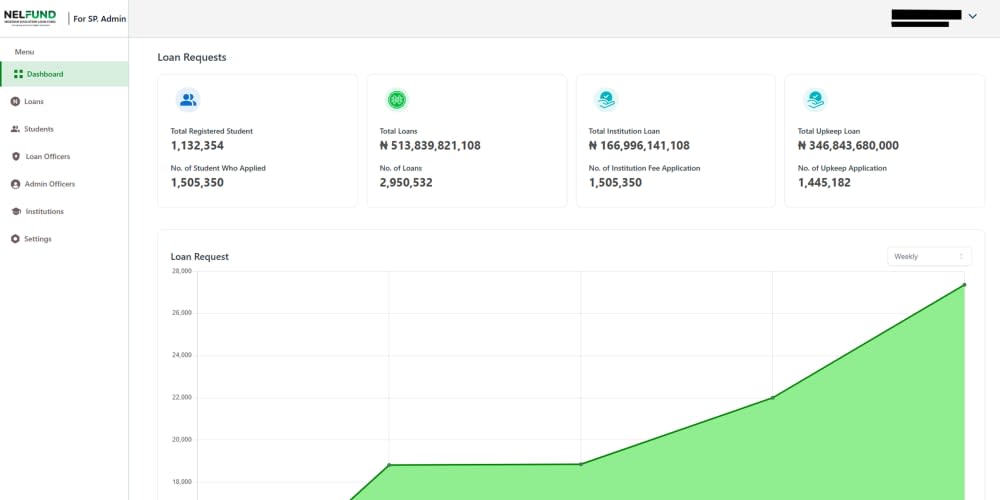Click the NELFUND logo

(30, 17)
